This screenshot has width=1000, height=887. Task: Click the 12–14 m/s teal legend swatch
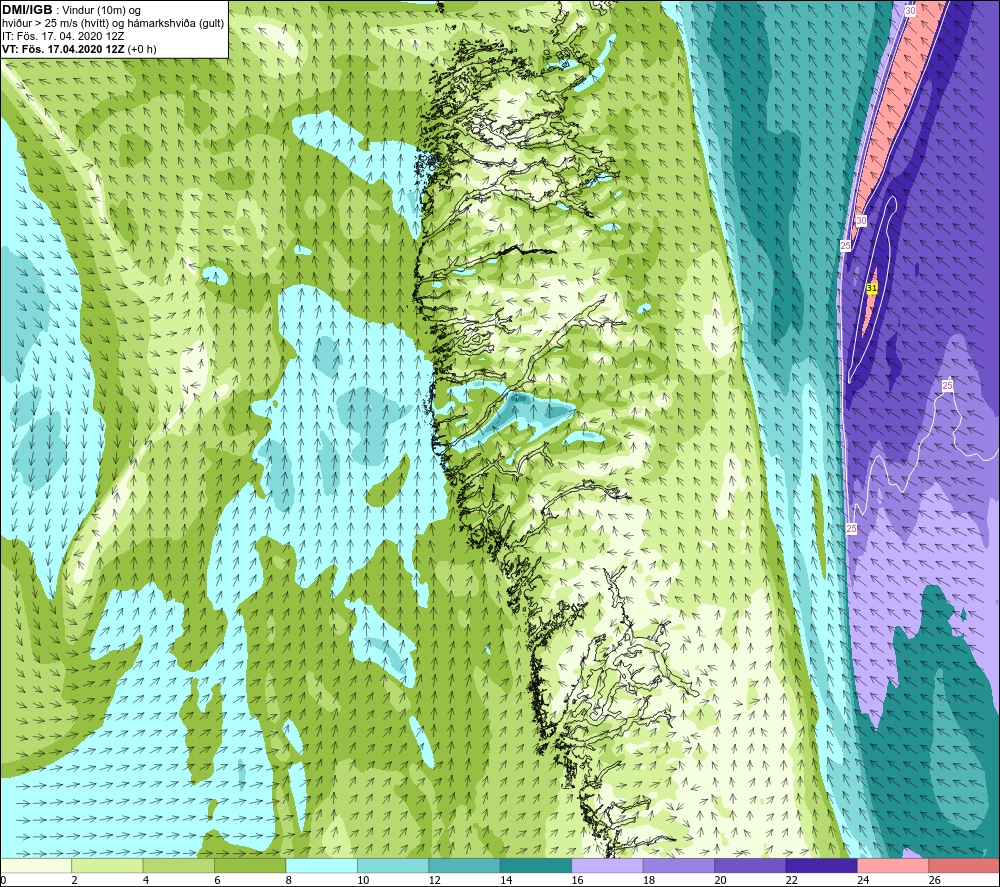coord(464,865)
